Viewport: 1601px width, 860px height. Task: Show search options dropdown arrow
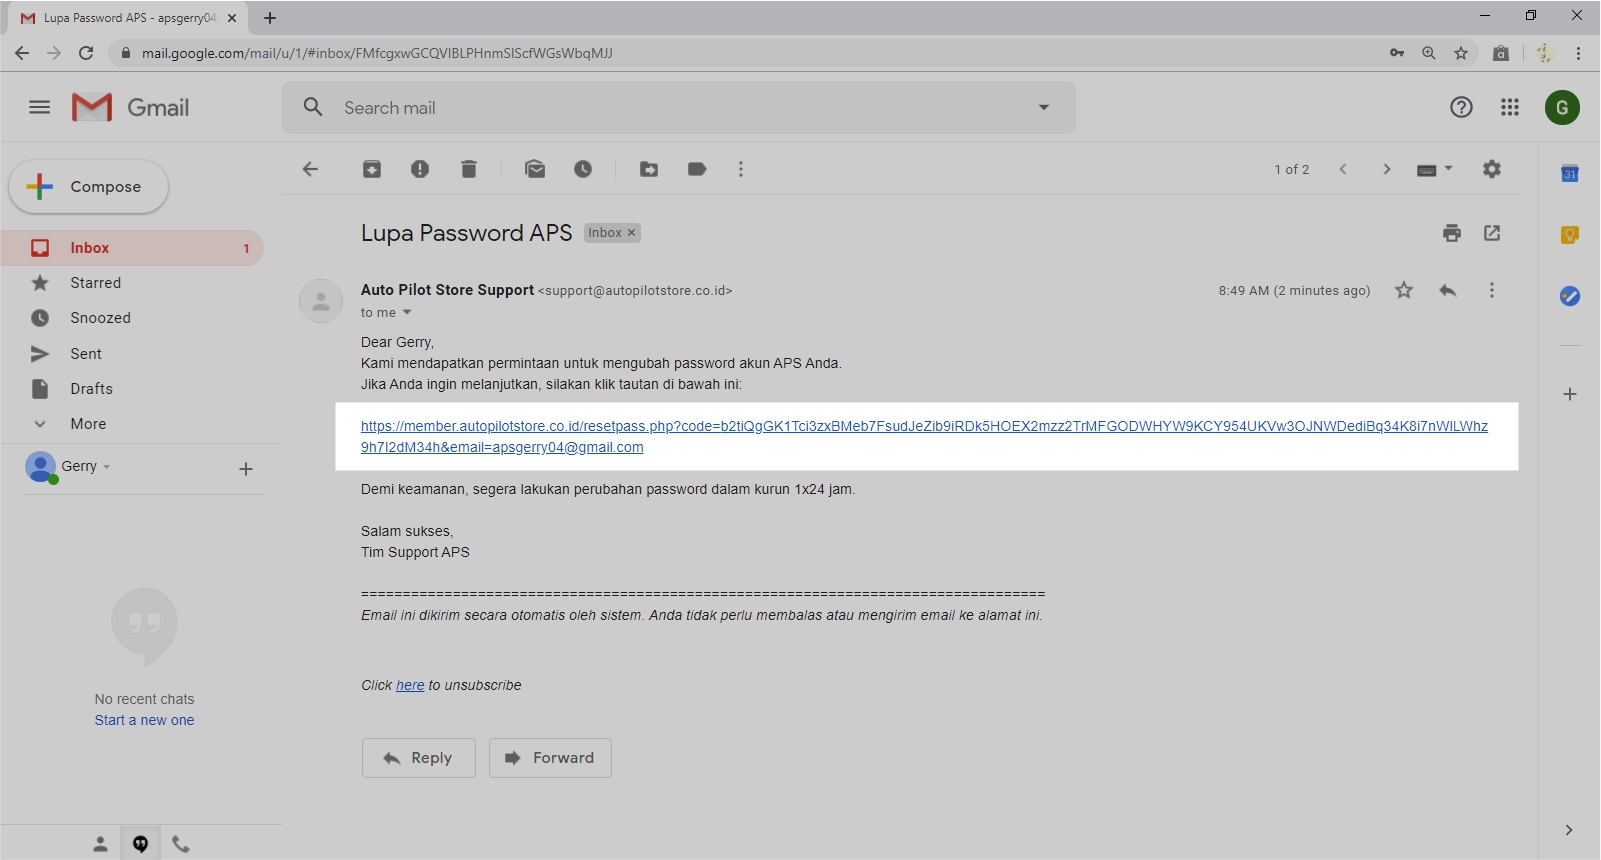pos(1044,107)
